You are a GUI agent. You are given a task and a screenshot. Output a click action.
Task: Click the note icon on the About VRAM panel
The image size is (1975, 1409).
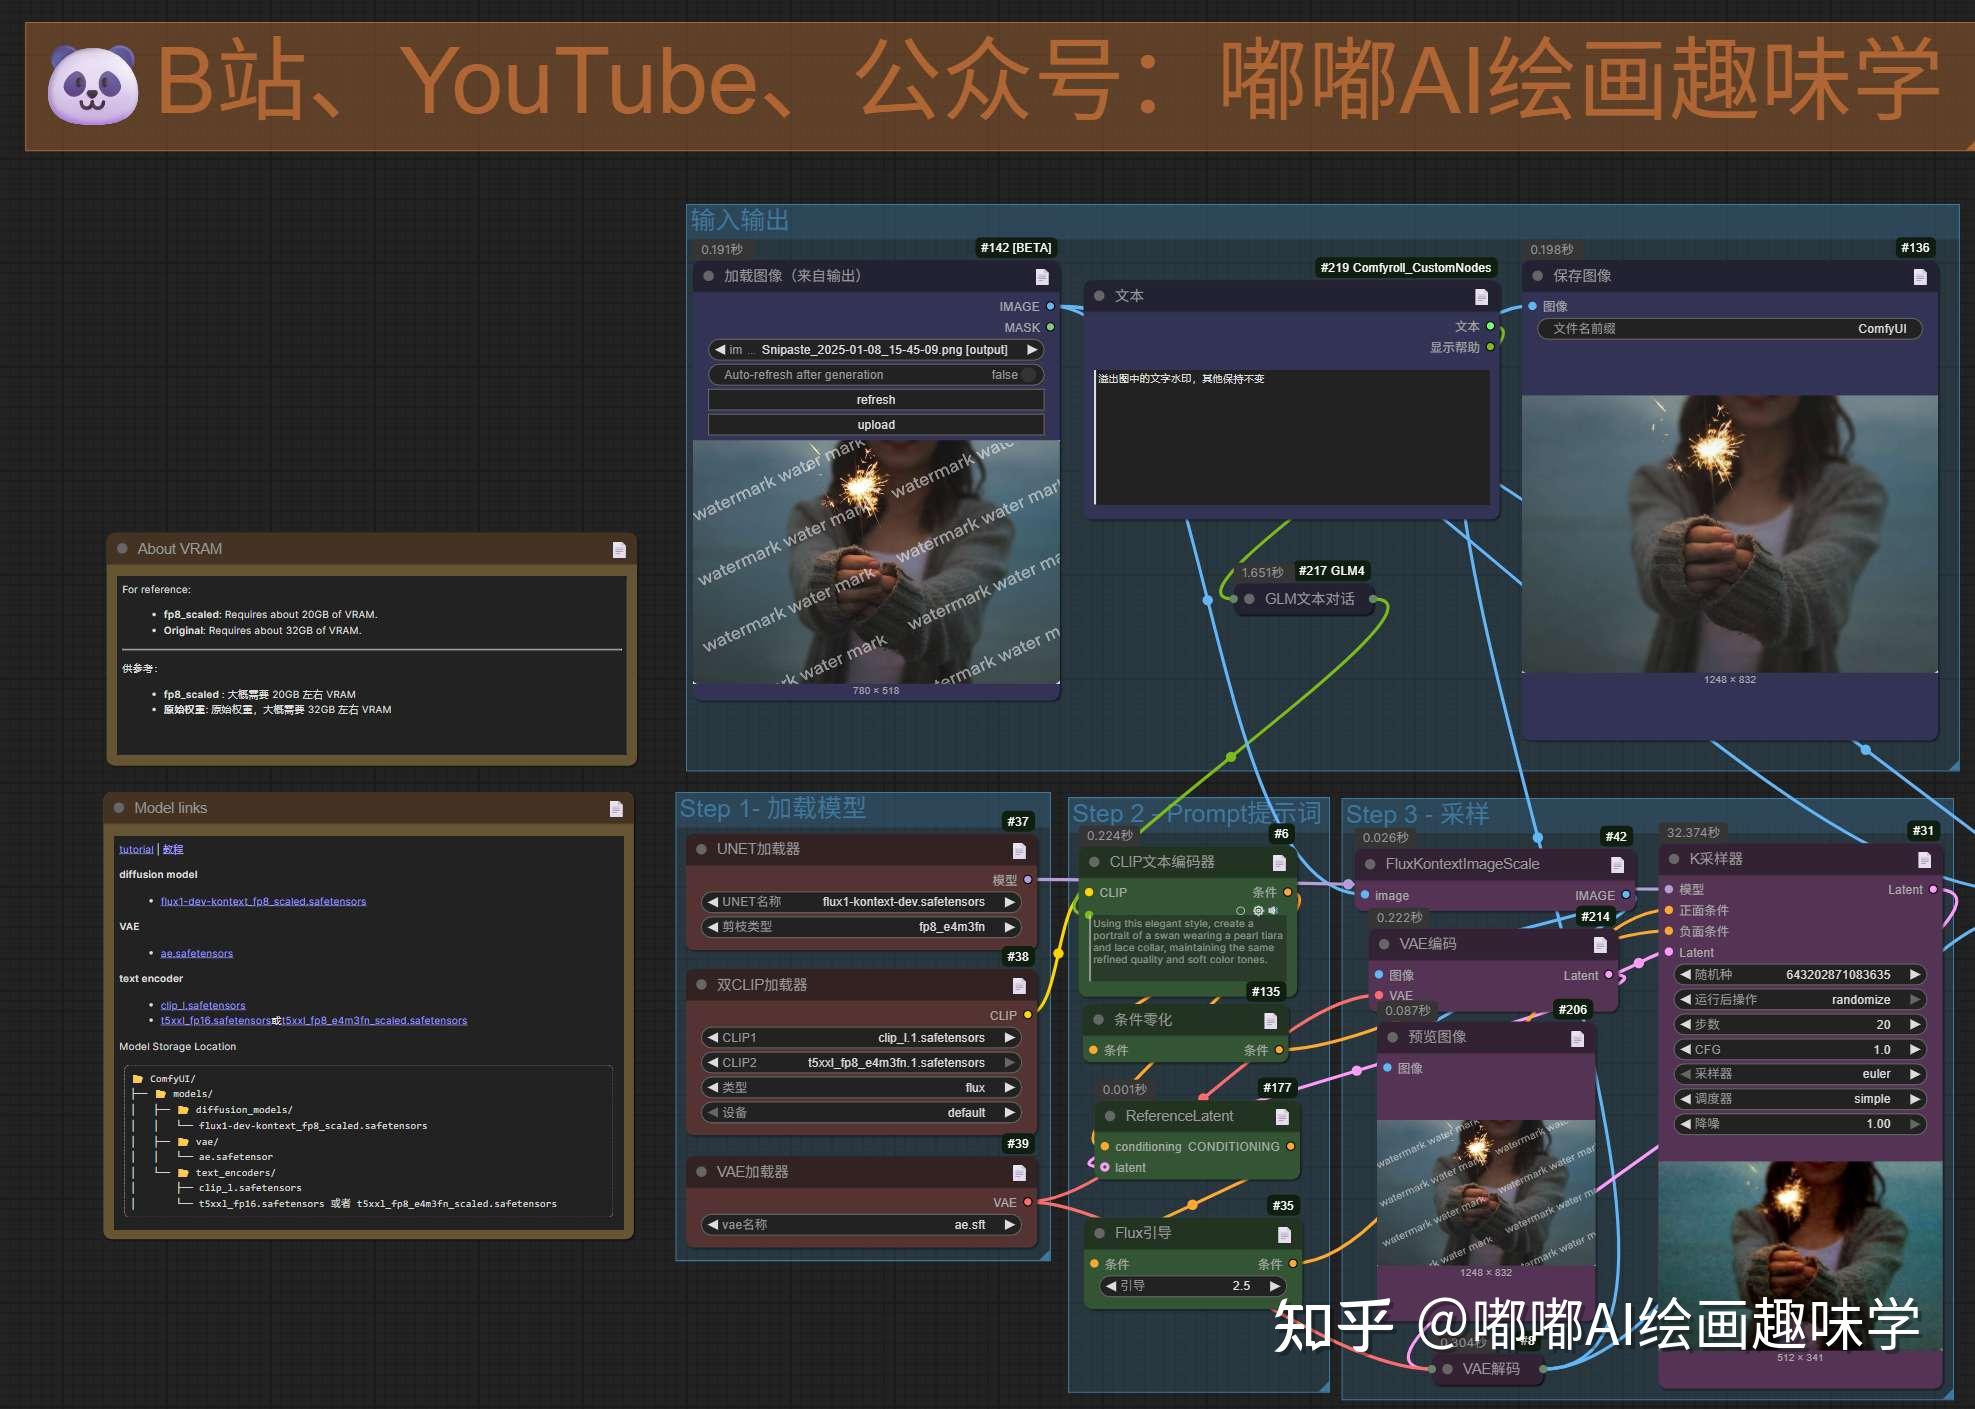click(x=620, y=549)
